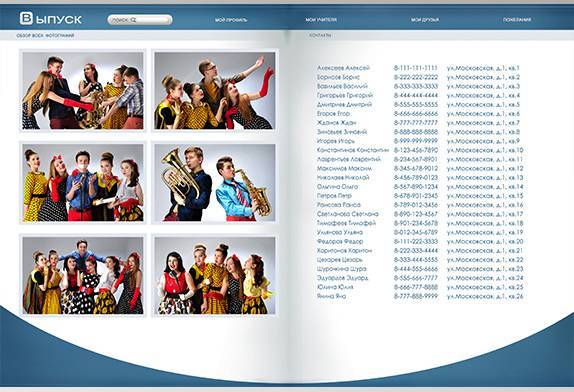Screen dimensions: 574x392
Task: Open the Мои учителя menu item
Action: pyautogui.click(x=321, y=20)
